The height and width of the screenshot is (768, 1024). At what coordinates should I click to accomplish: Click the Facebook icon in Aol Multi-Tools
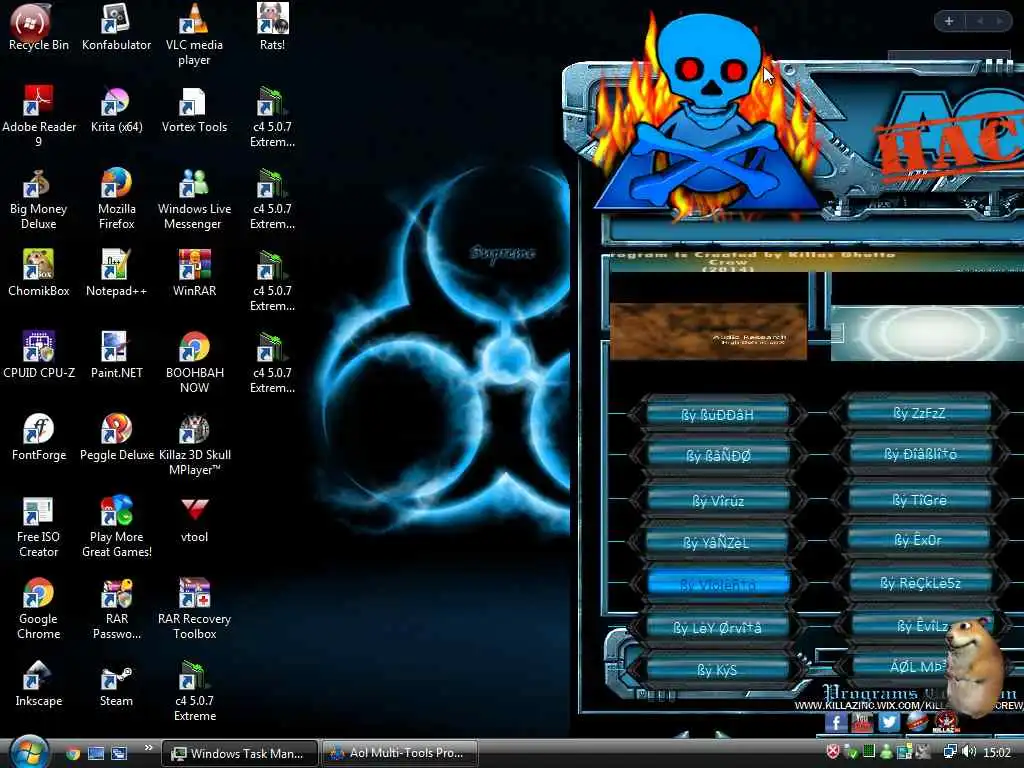[836, 722]
